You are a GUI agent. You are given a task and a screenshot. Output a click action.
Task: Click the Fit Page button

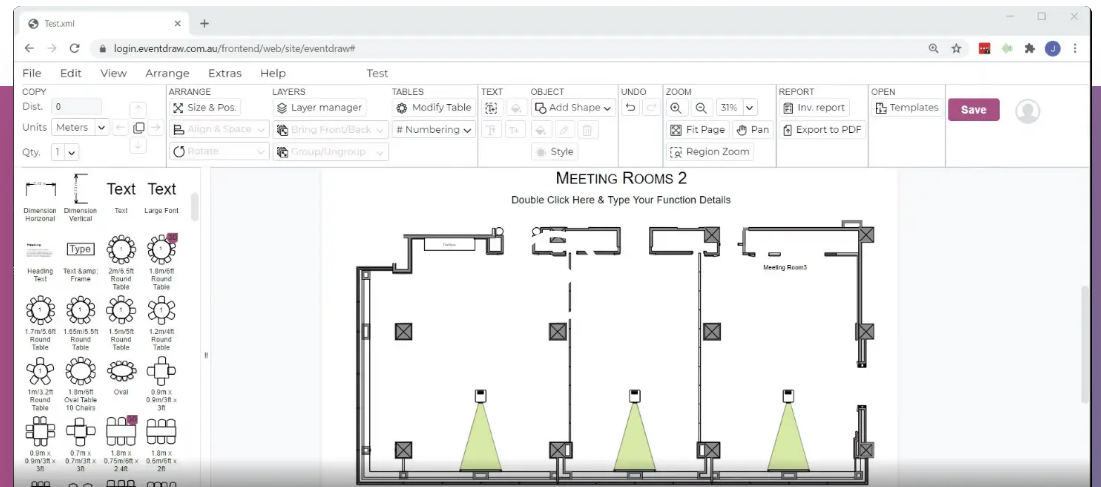[x=697, y=130]
